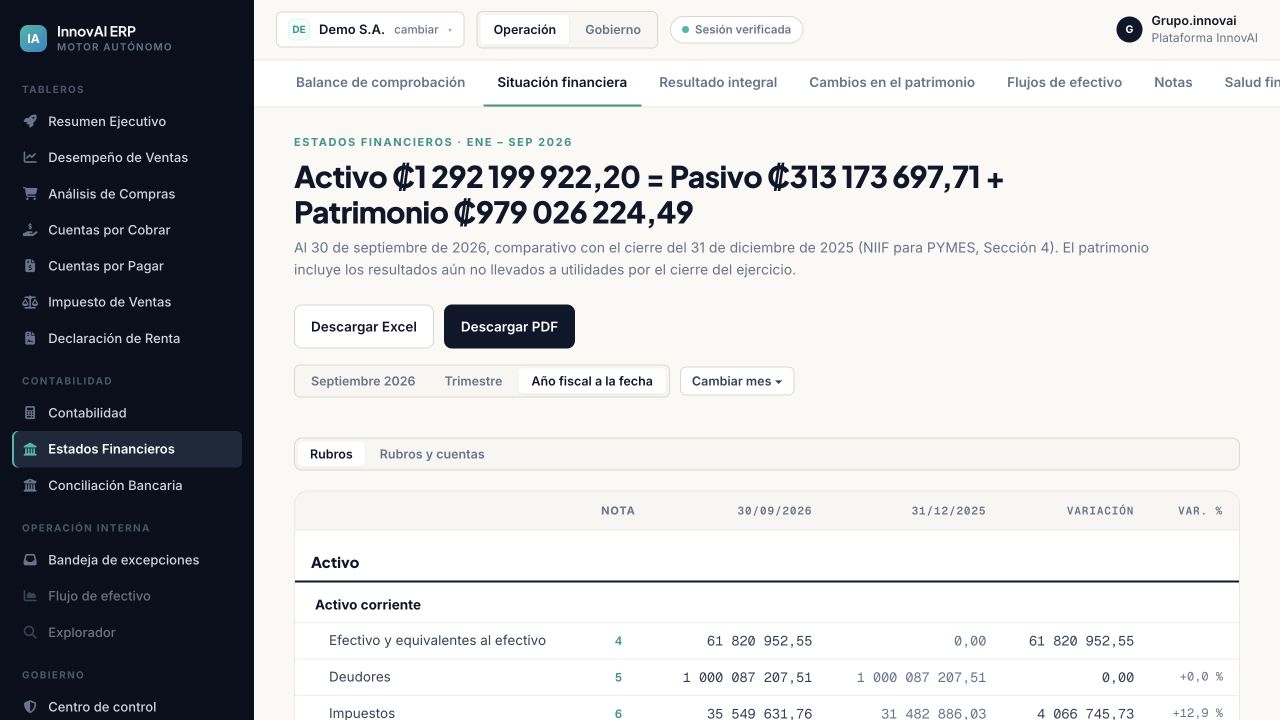Click the Centro de control shield icon
The width and height of the screenshot is (1280, 720).
[30, 707]
